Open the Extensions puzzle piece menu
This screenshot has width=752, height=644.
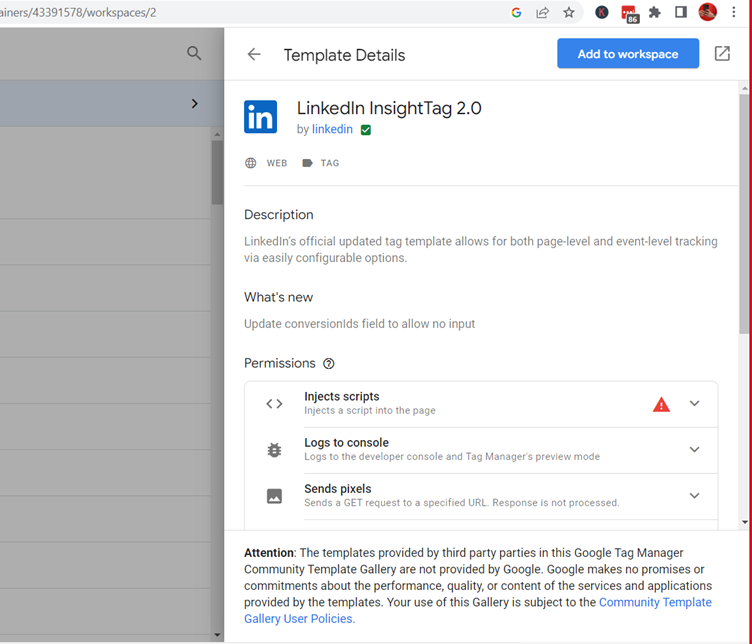[x=655, y=12]
